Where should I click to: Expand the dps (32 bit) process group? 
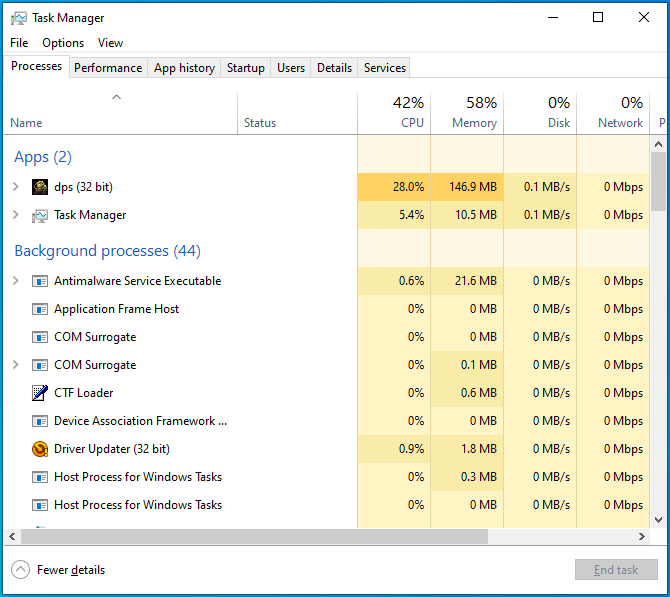pos(15,187)
